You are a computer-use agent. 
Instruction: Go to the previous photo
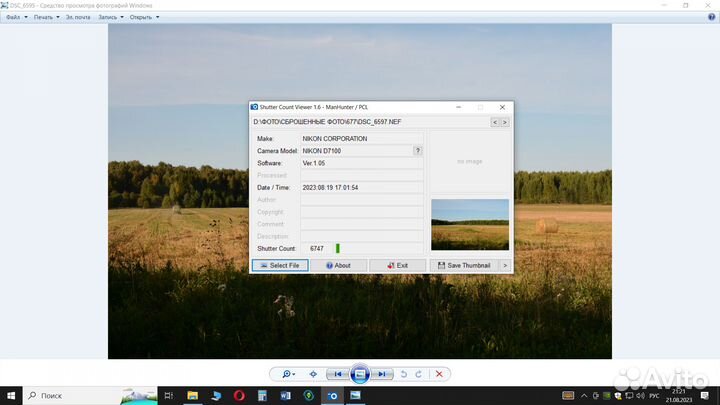coord(338,374)
